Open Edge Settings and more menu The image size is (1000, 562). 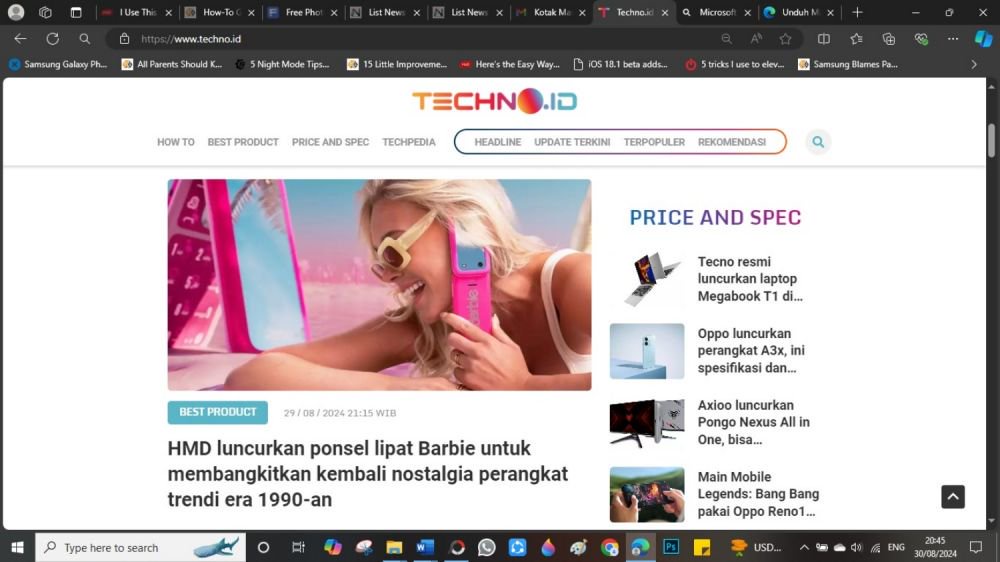[953, 39]
